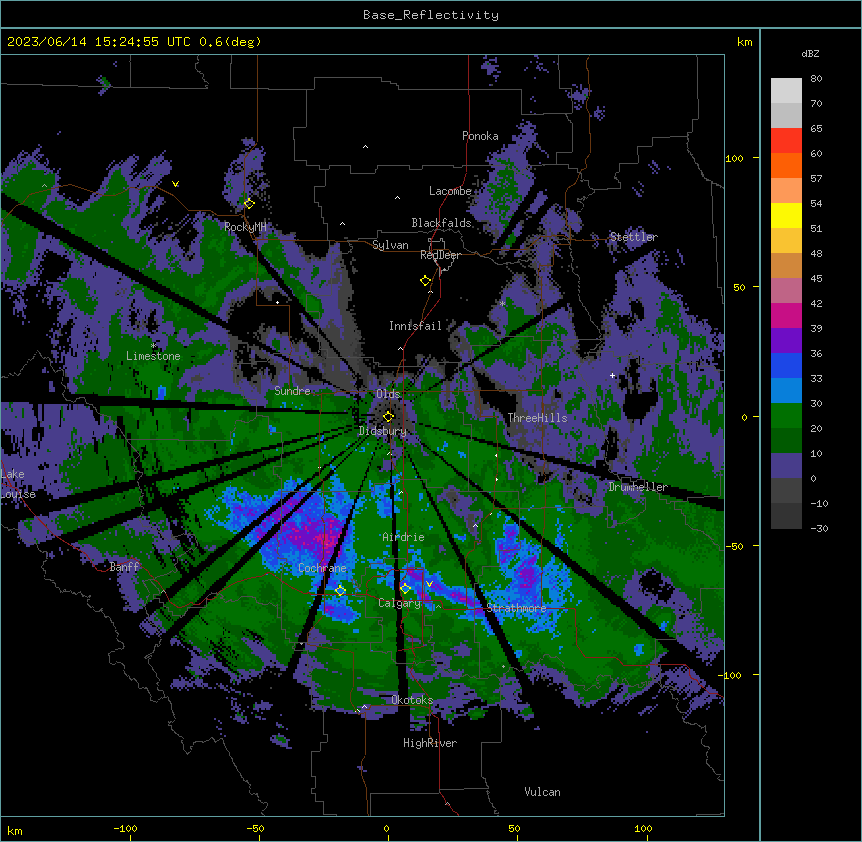Select the yellow radar site diamond between Olds and Didsbury

388,416
